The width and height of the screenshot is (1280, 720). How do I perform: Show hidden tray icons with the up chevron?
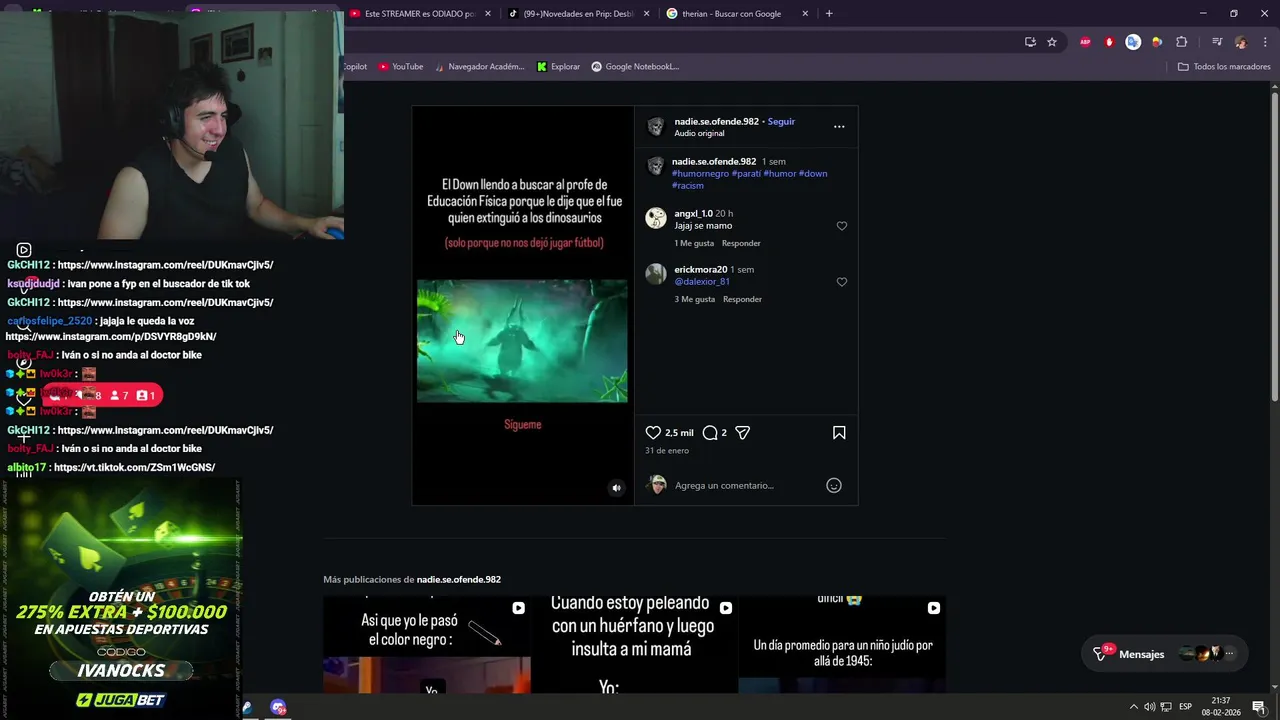tap(1133, 707)
